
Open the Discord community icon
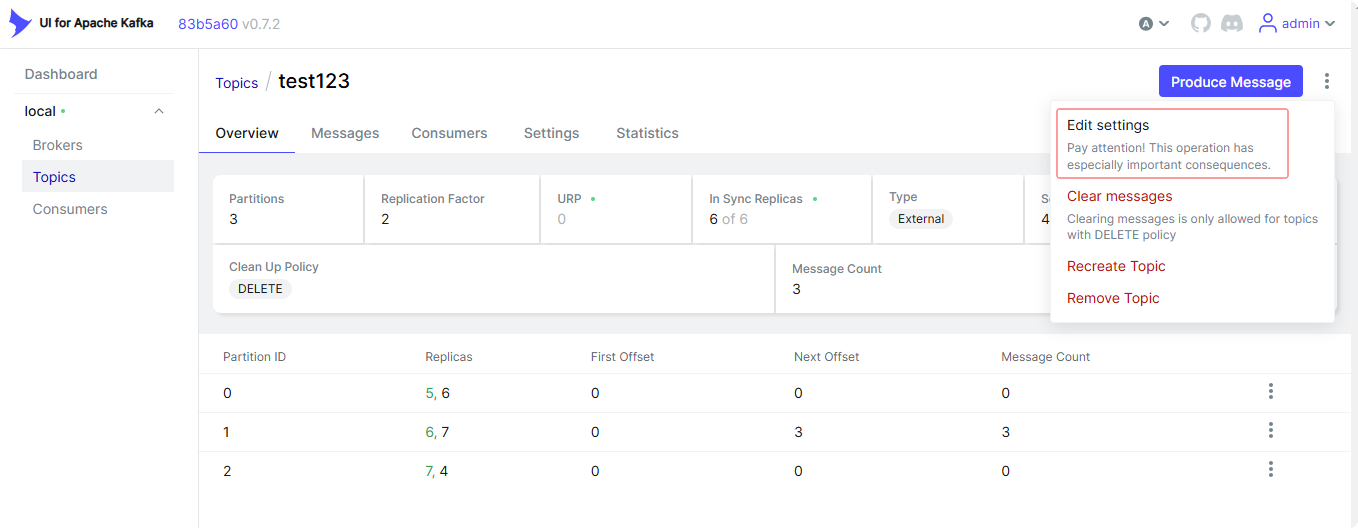coord(1232,23)
